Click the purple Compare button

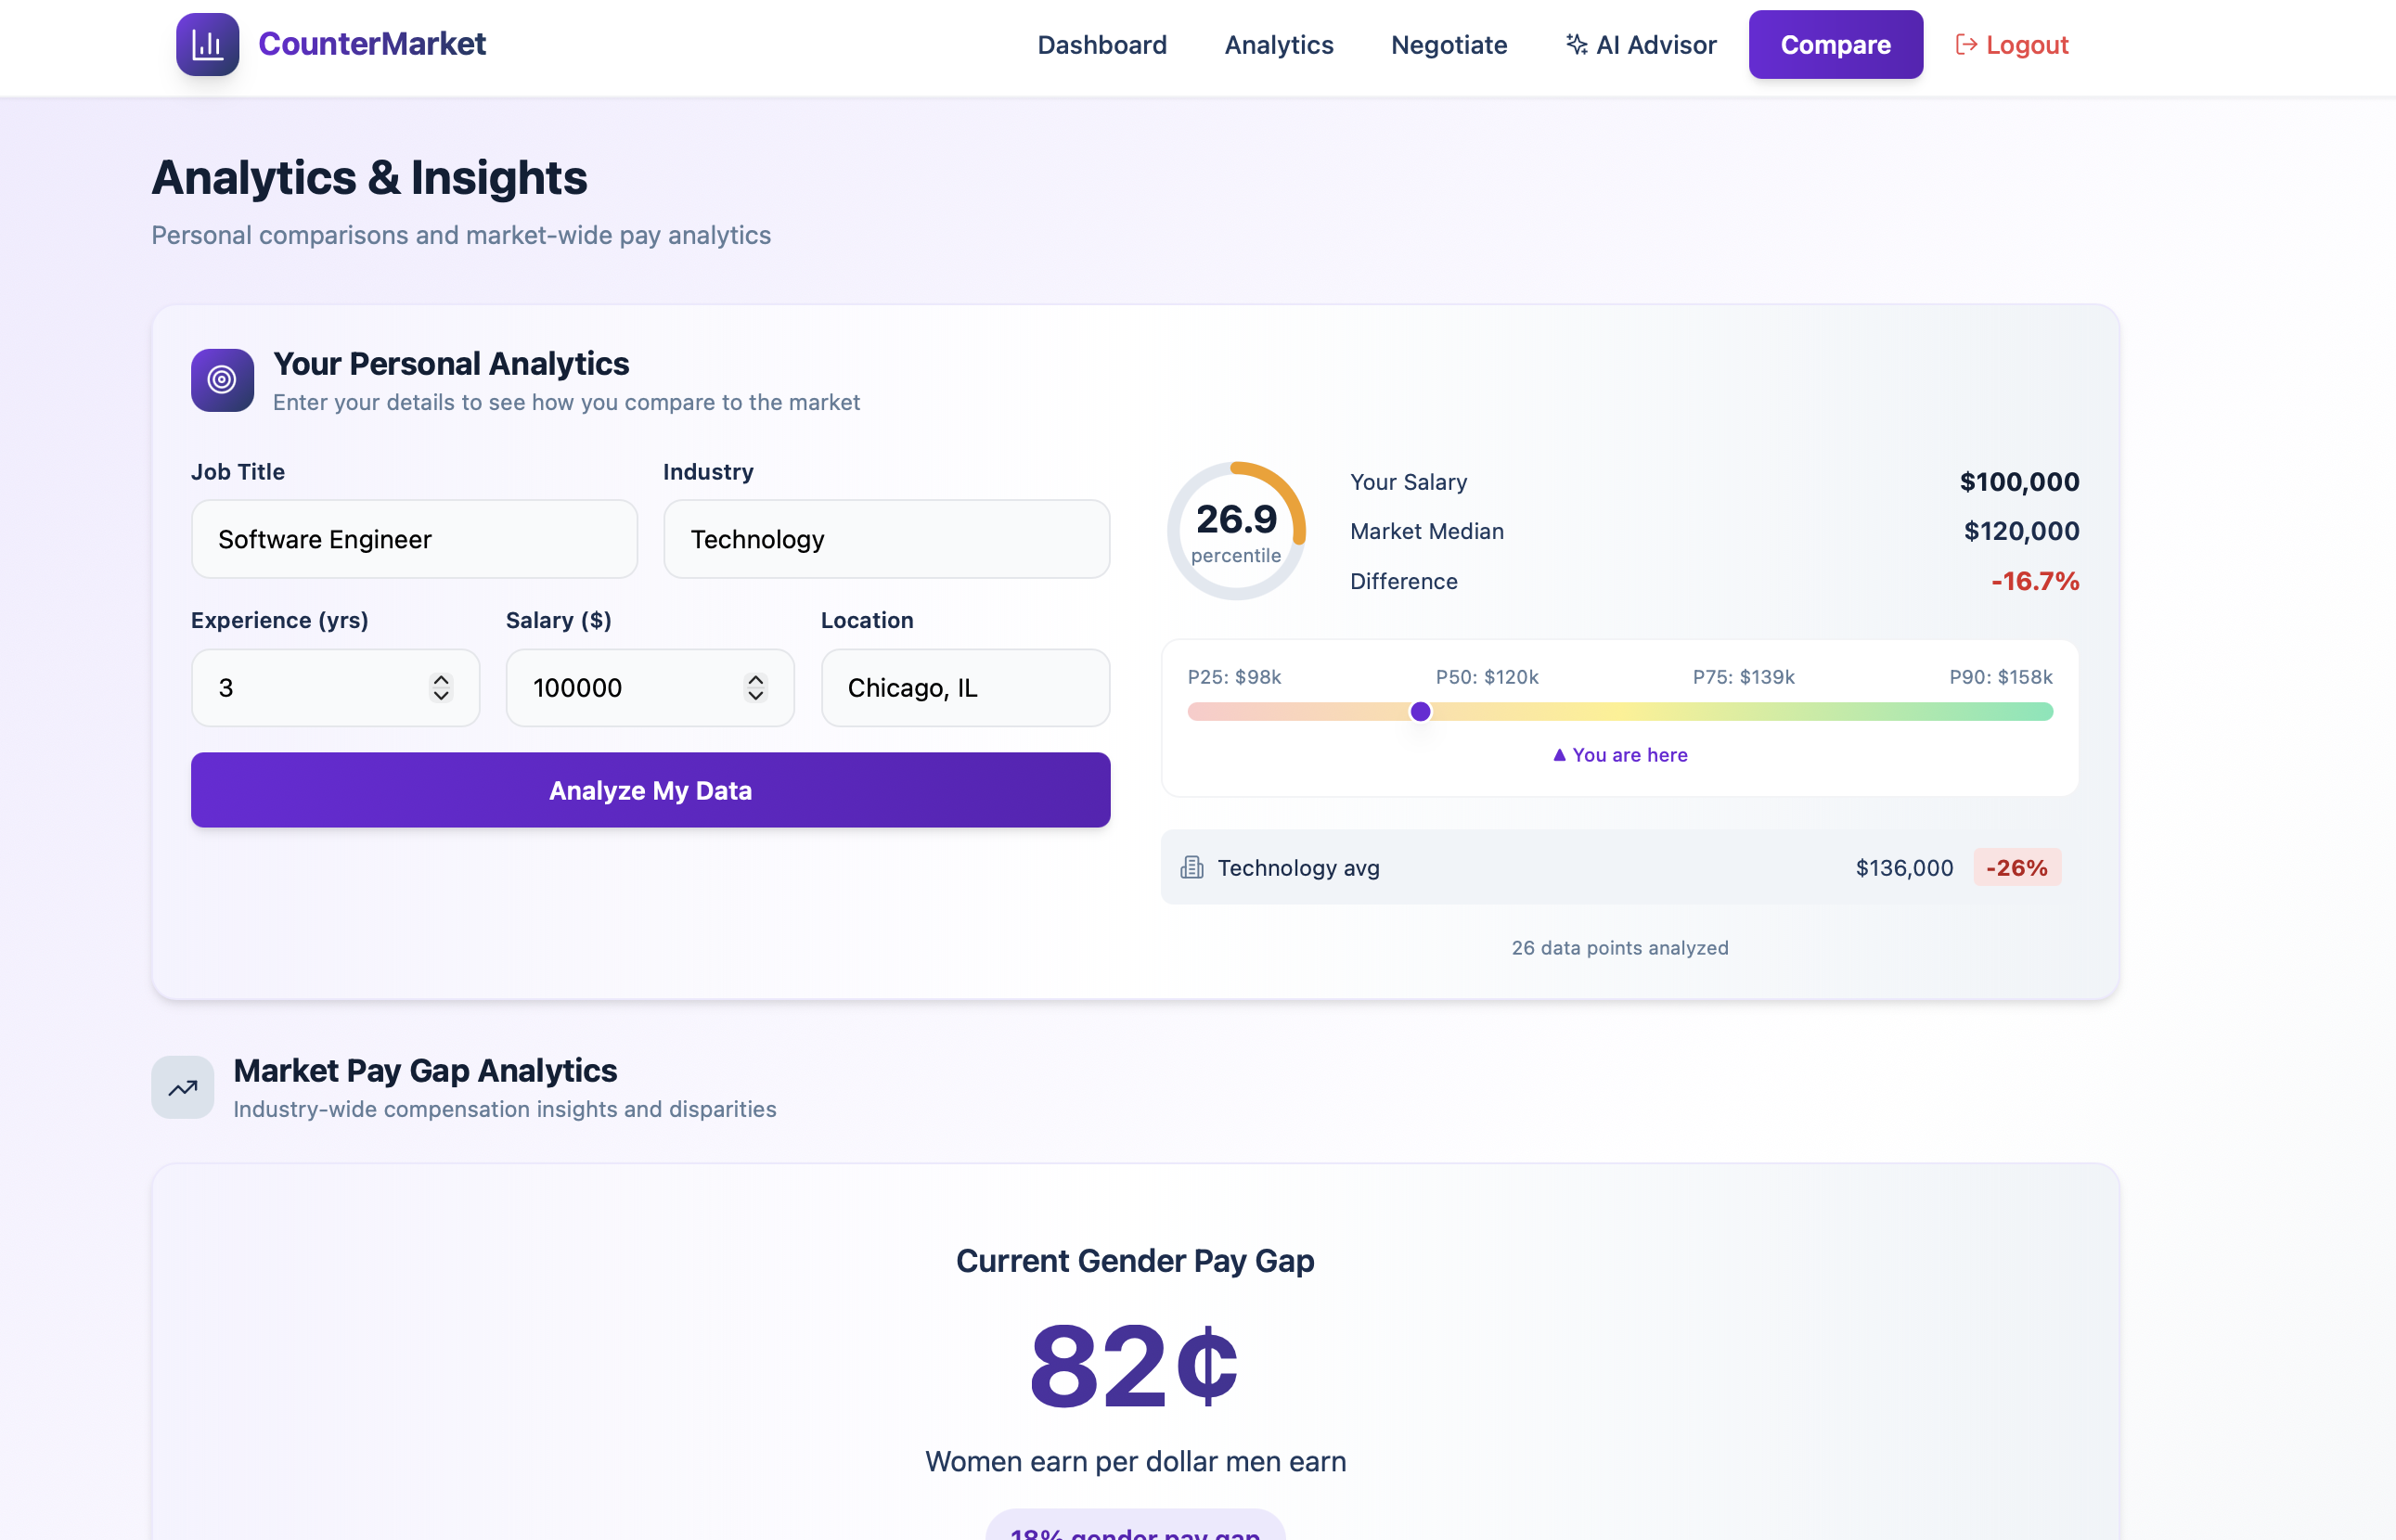pyautogui.click(x=1835, y=44)
